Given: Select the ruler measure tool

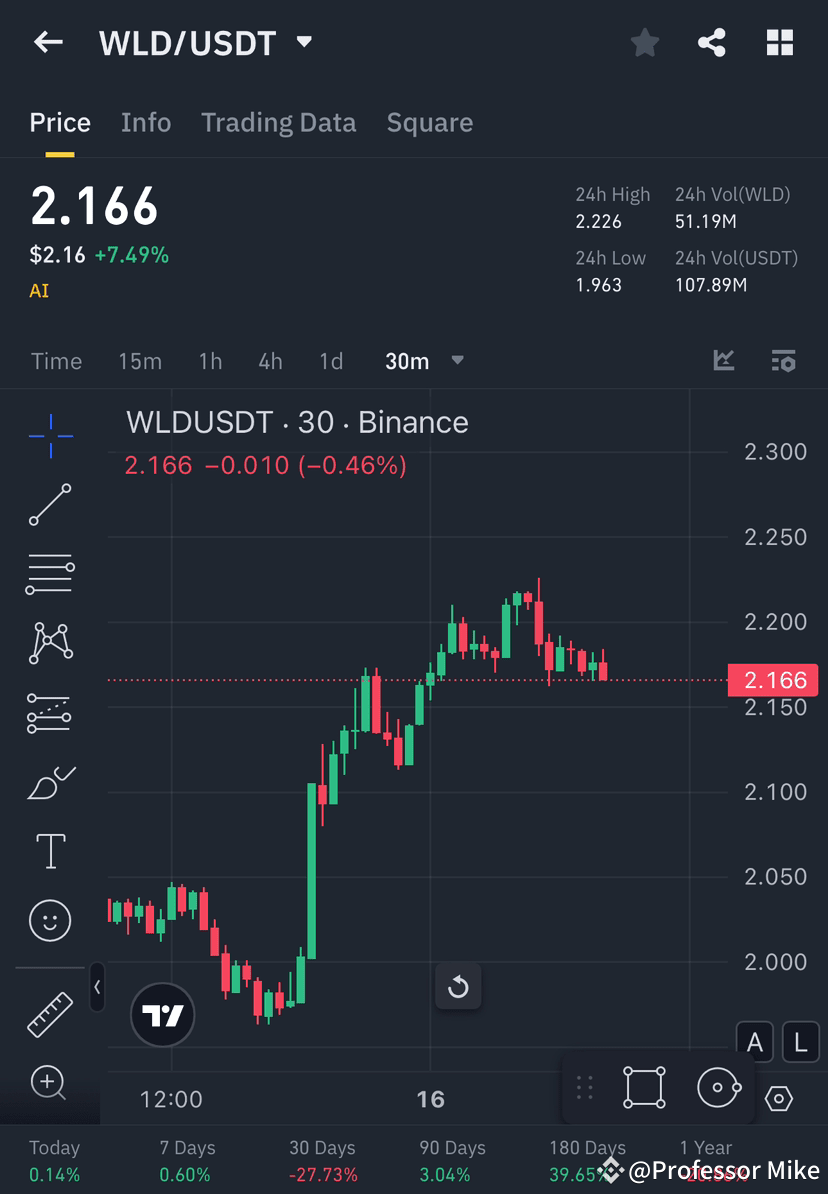Looking at the screenshot, I should tap(50, 1014).
